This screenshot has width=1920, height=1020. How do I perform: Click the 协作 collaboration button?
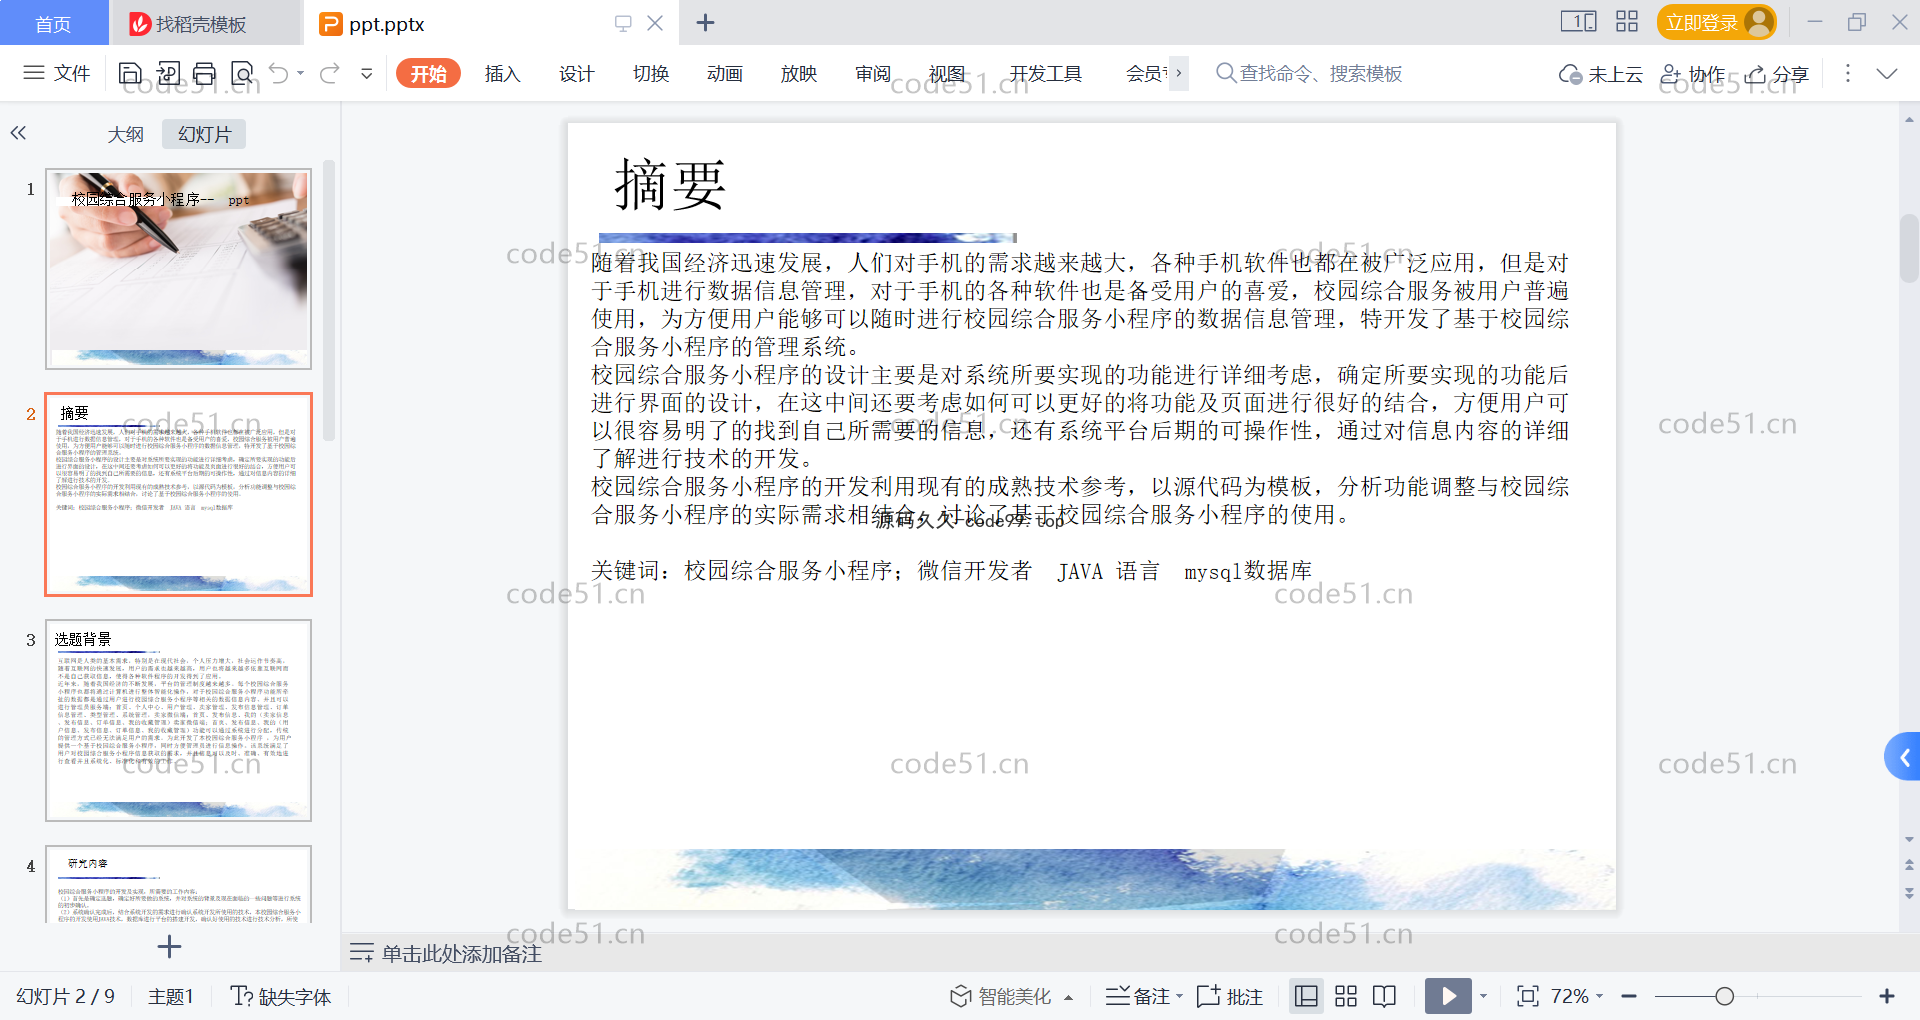1692,74
